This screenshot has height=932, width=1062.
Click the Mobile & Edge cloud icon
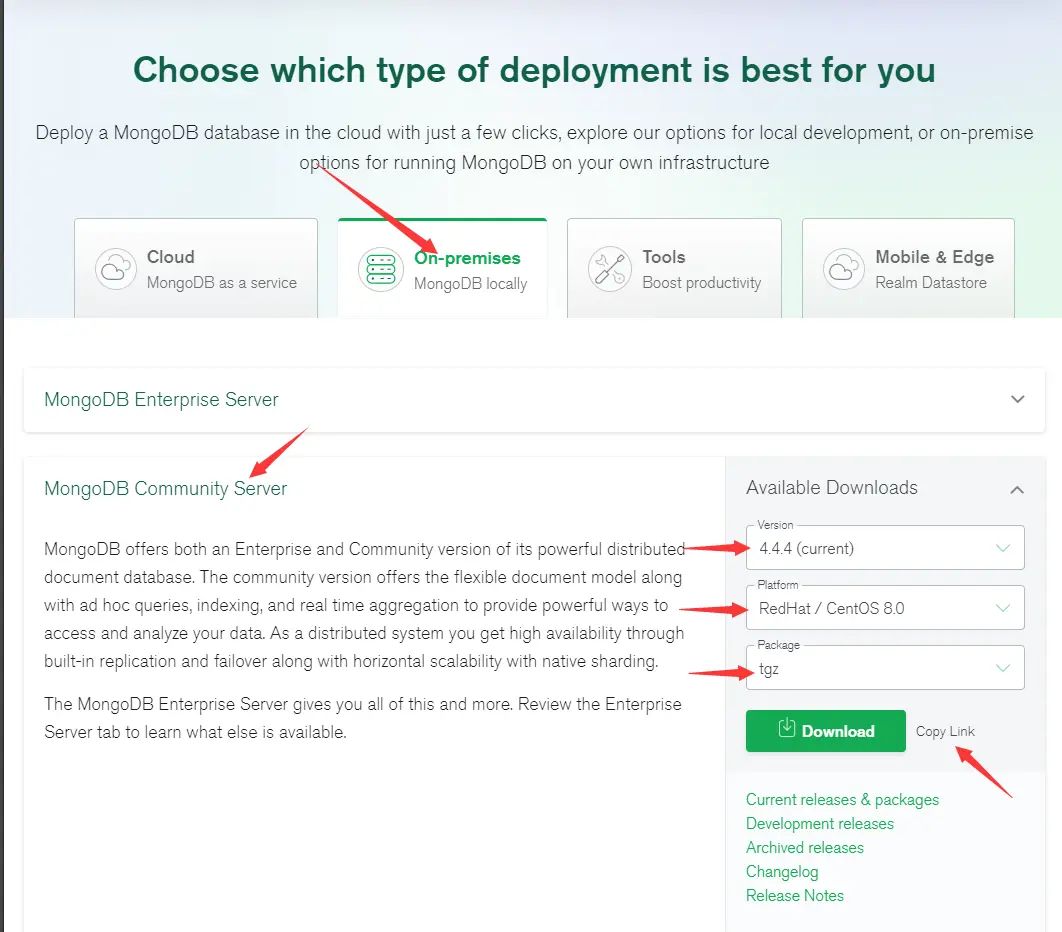(x=843, y=269)
